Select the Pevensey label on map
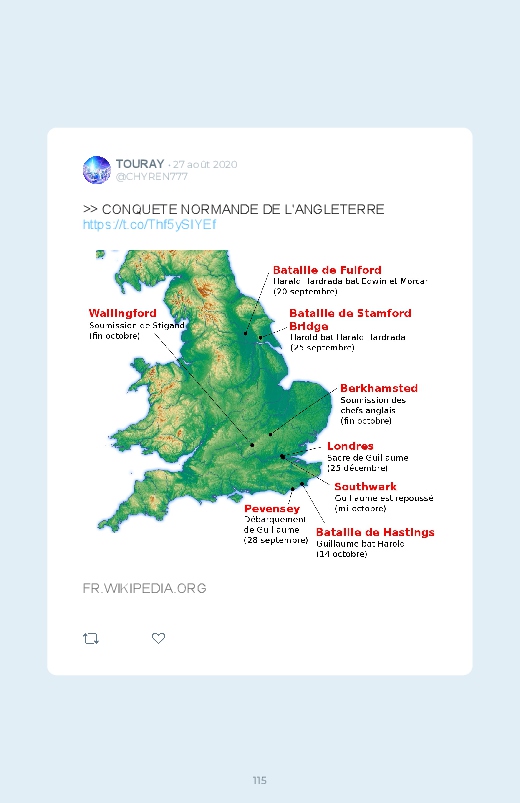This screenshot has height=803, width=520. [272, 509]
